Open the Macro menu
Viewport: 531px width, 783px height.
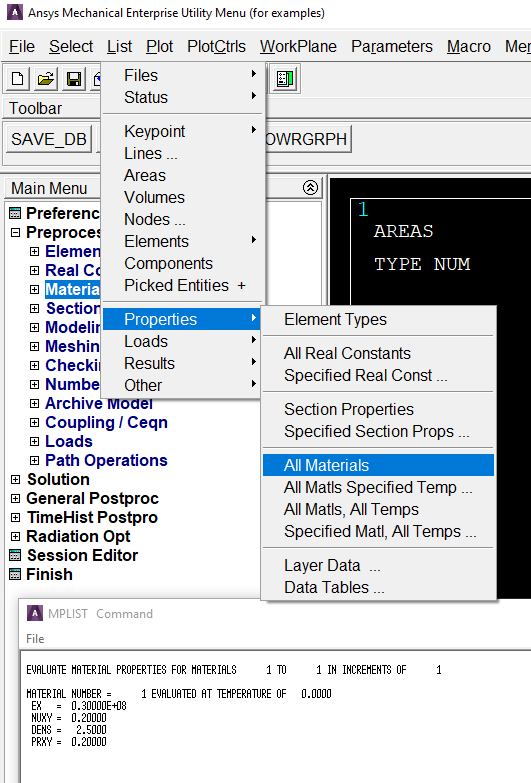tap(469, 46)
